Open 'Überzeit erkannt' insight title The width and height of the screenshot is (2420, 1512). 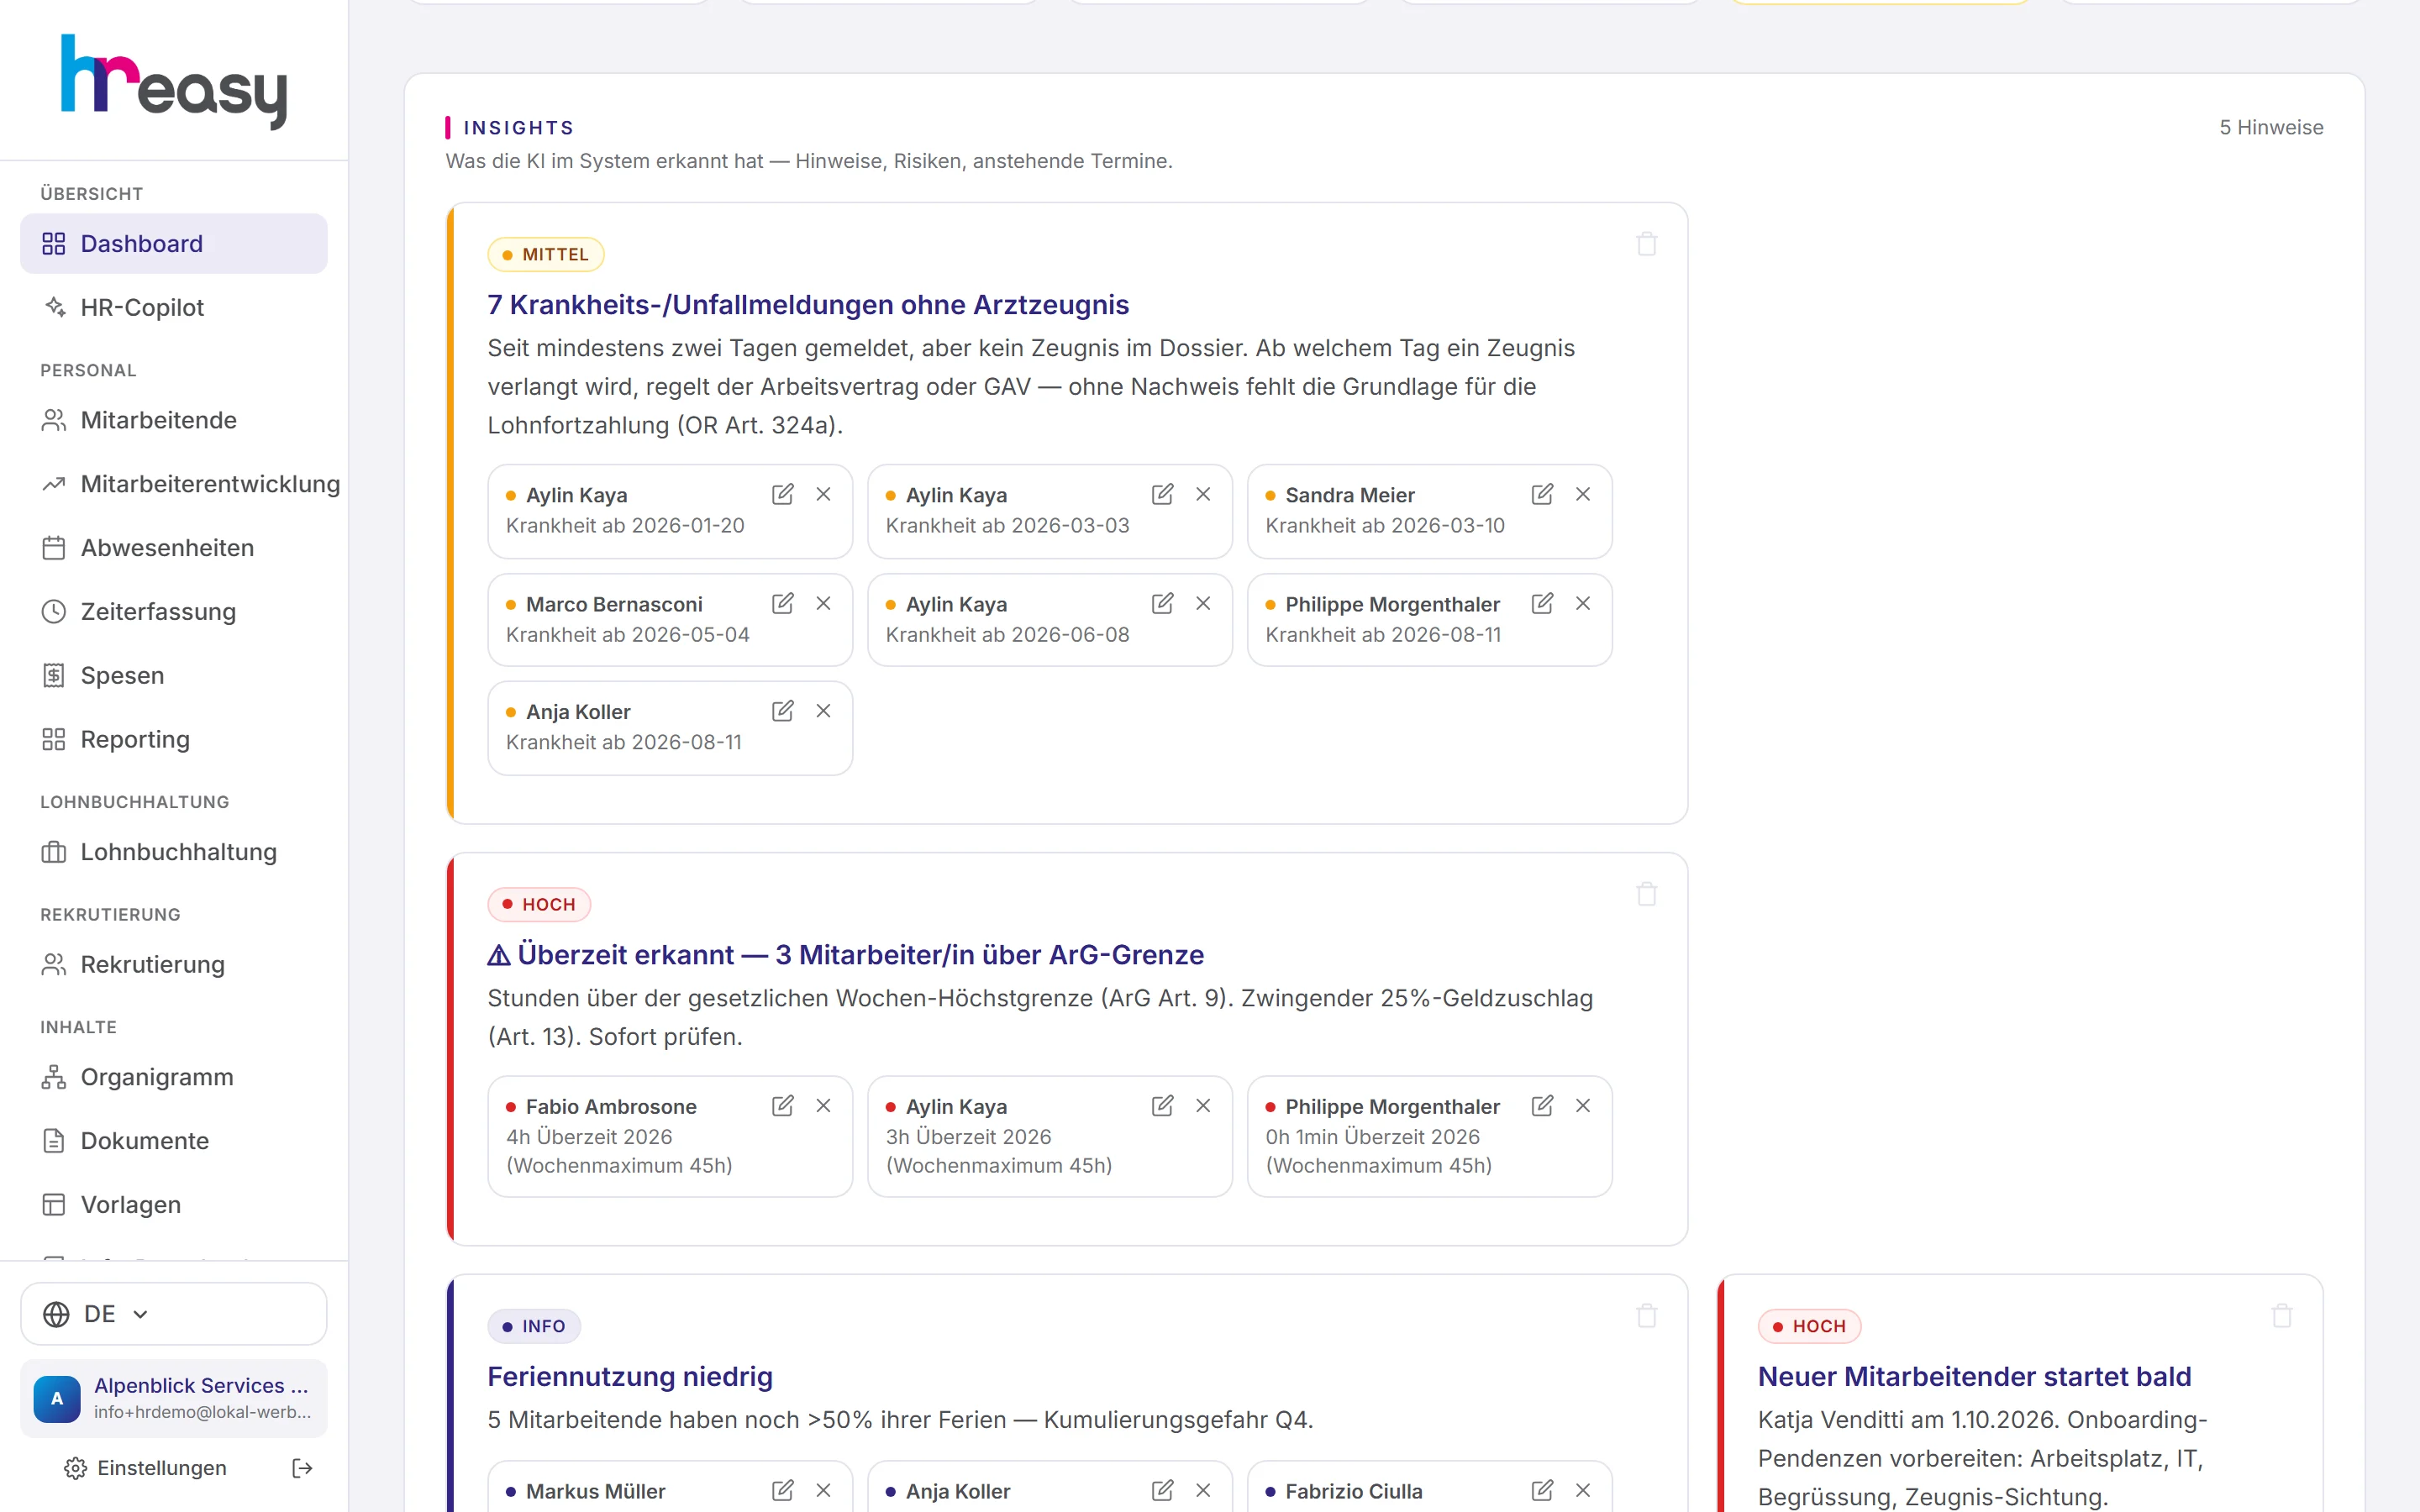[846, 955]
